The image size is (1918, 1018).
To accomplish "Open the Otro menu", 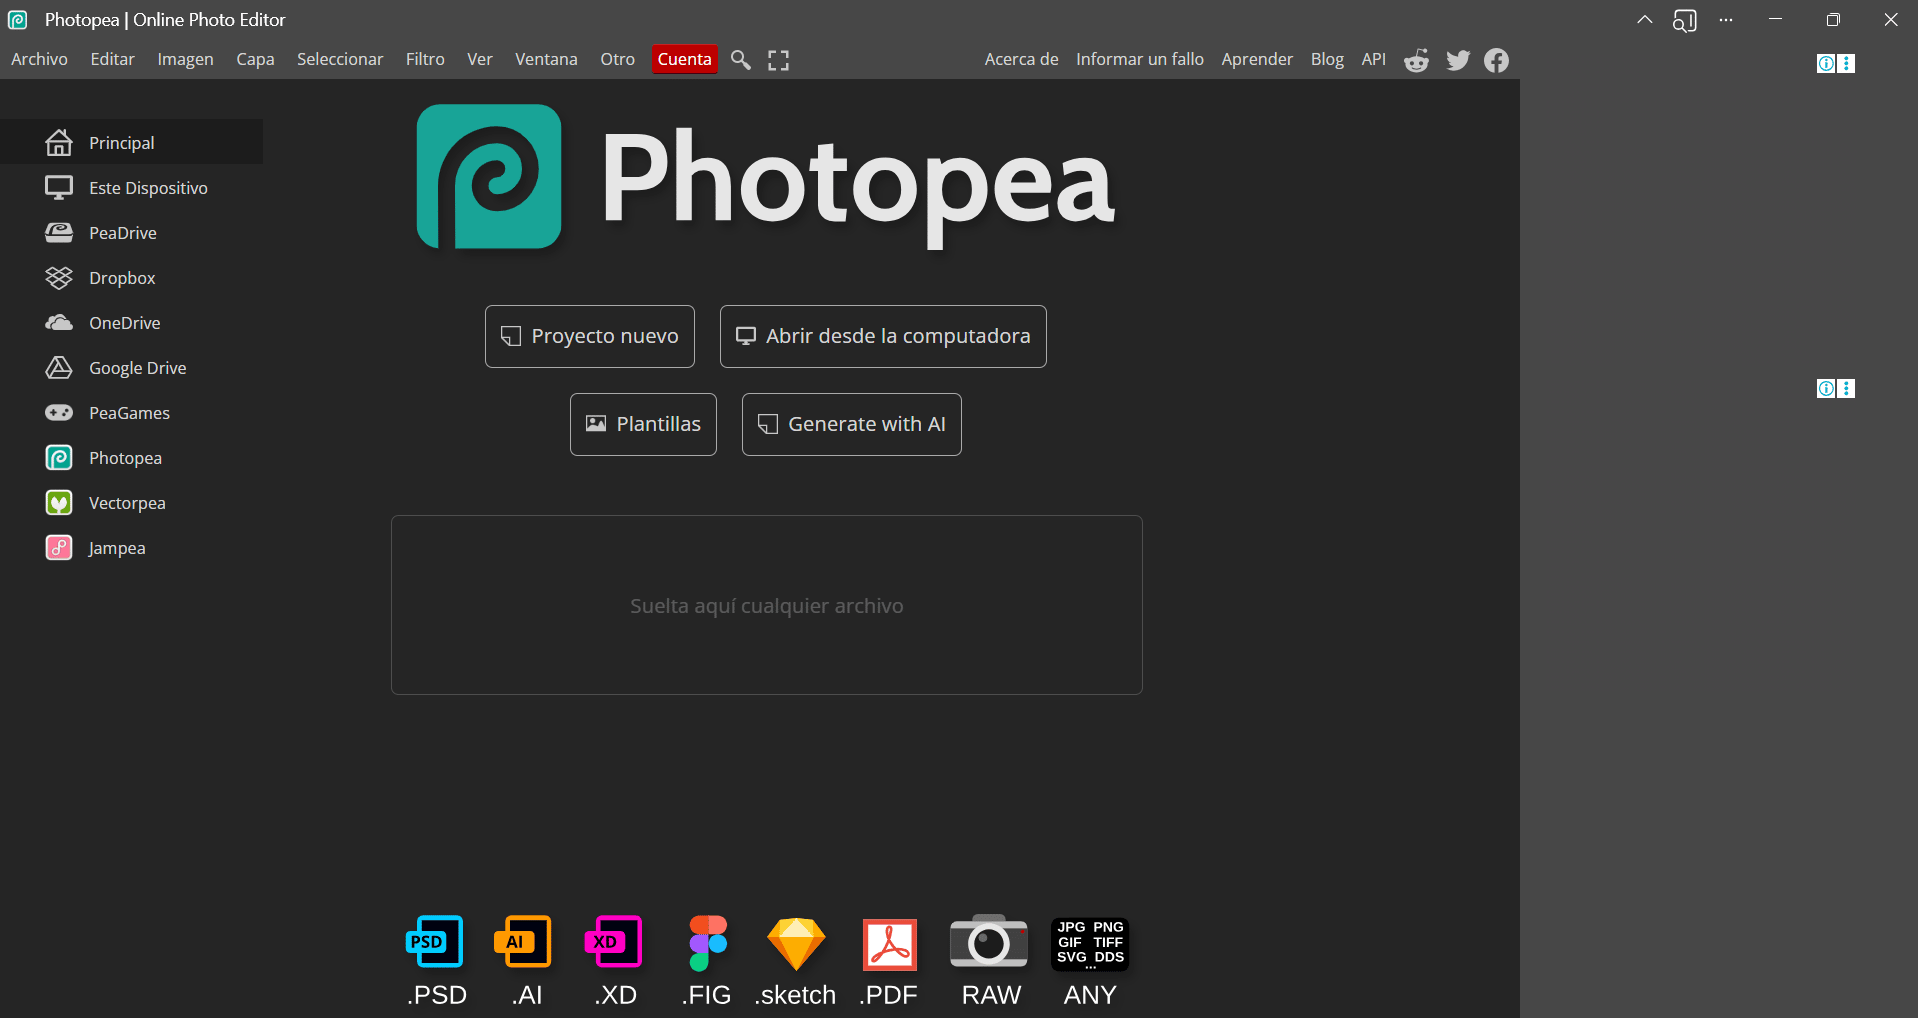I will (x=618, y=59).
